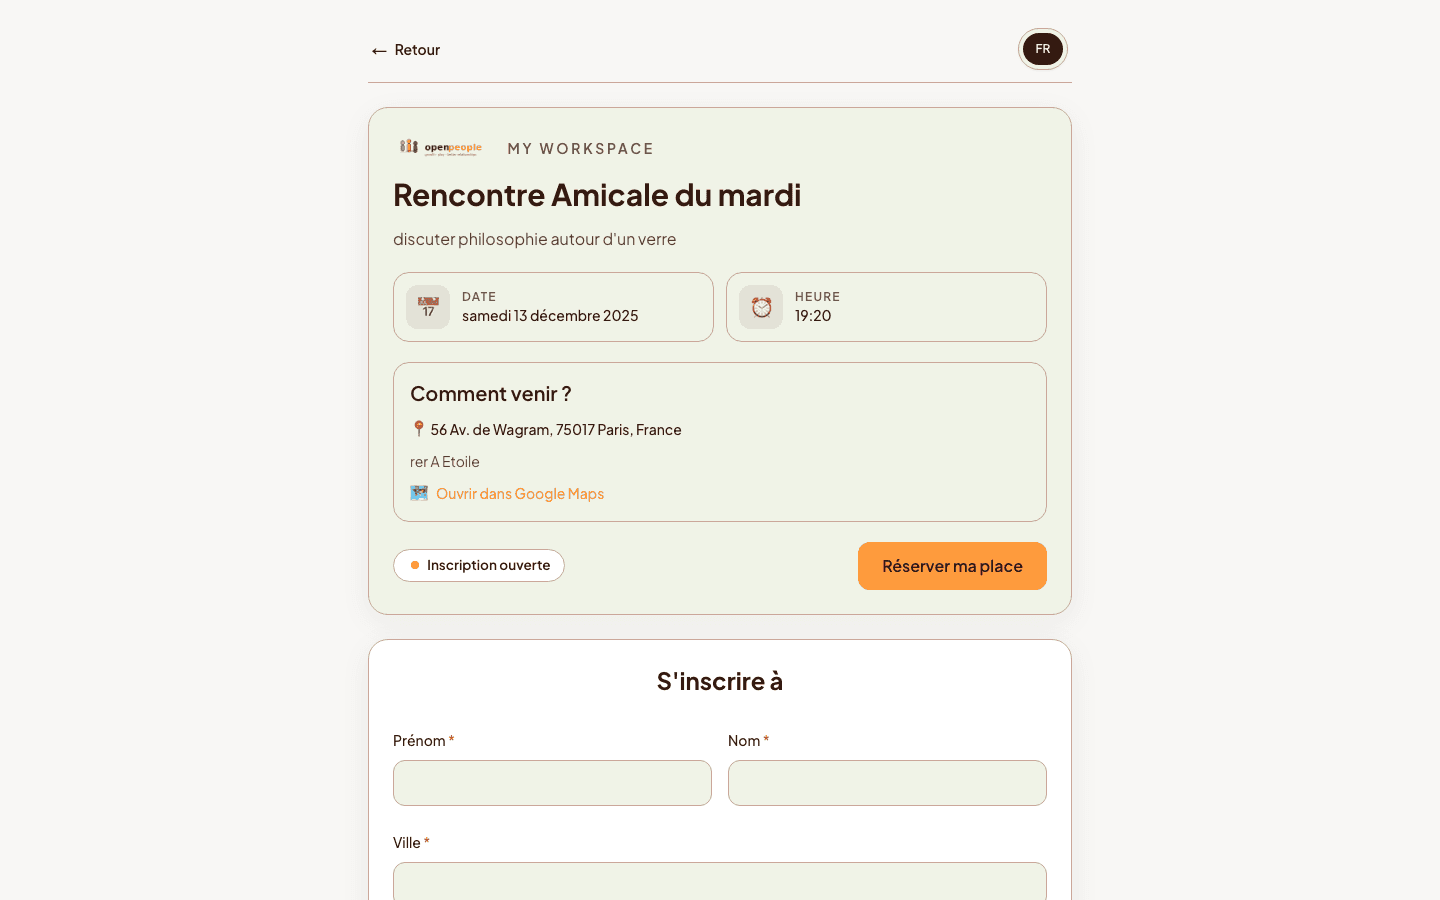This screenshot has width=1440, height=900.
Task: Click the event title Rencontre Amicale du mardi
Action: click(597, 195)
